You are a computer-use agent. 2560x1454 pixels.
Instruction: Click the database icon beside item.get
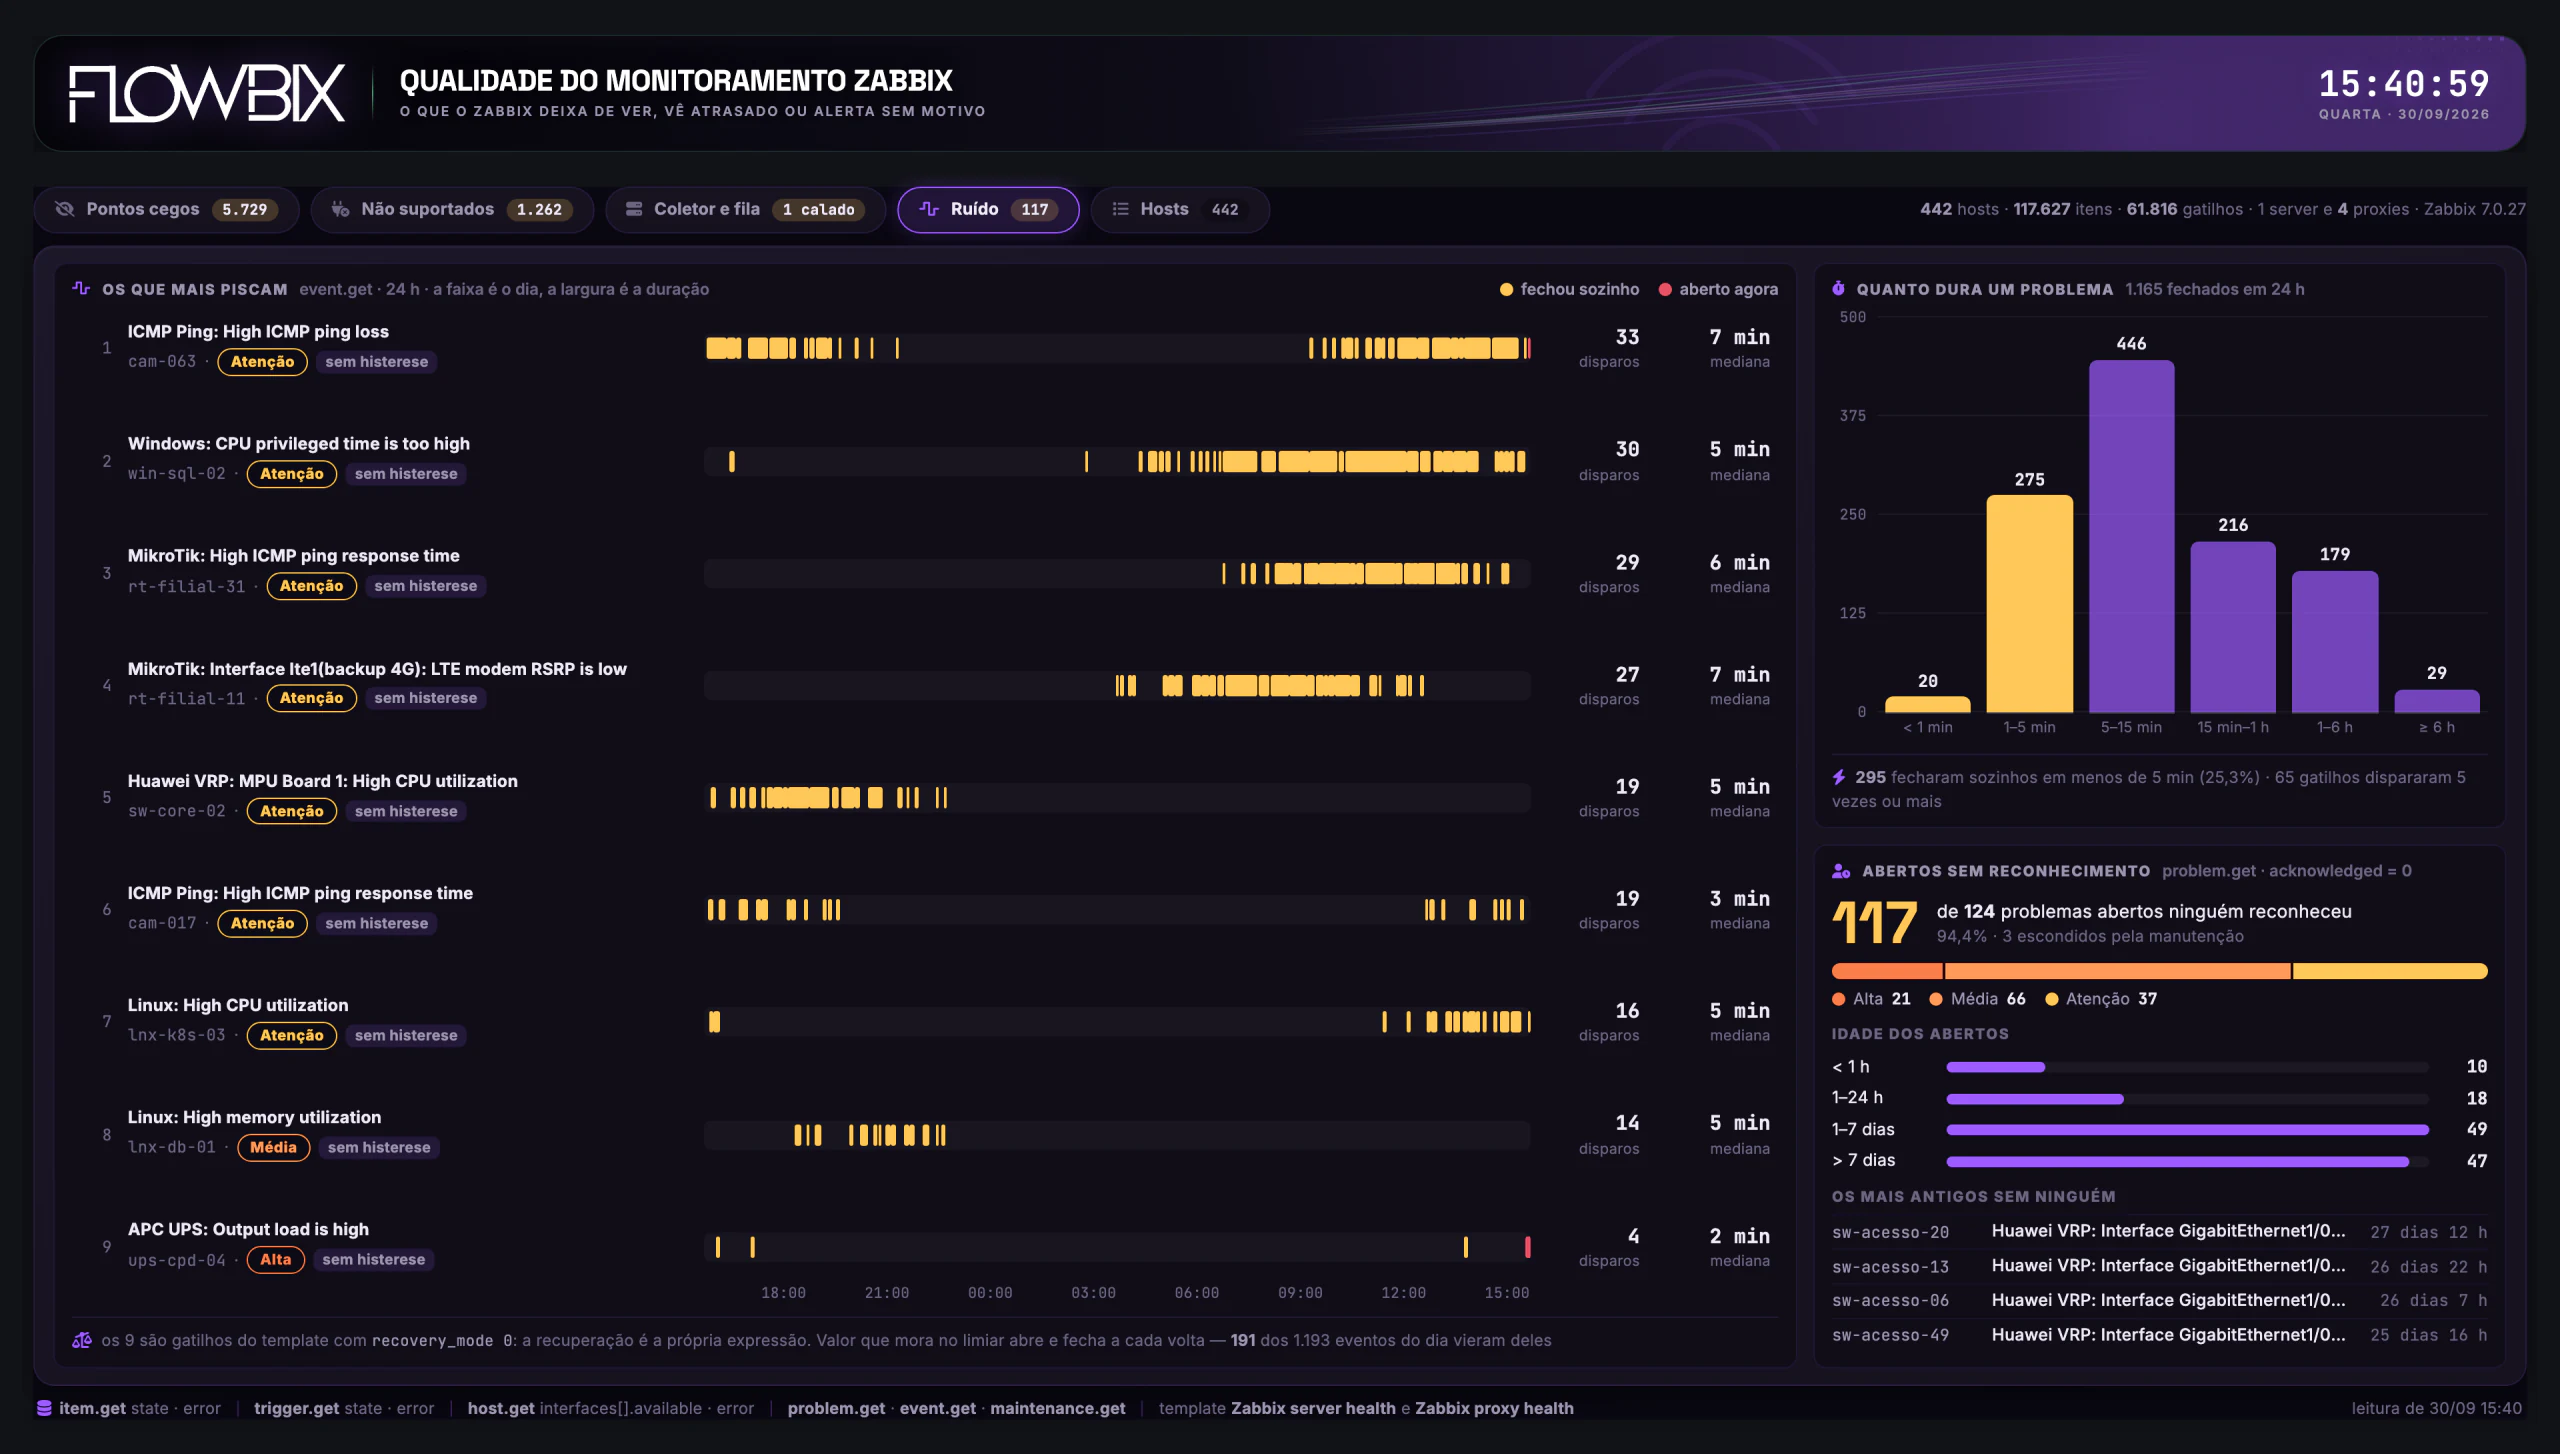click(44, 1408)
